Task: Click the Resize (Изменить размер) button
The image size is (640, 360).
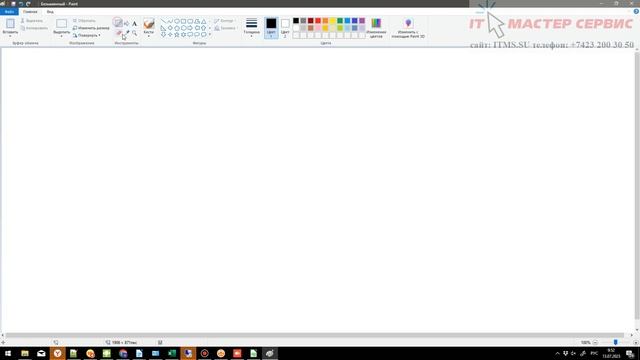Action: tap(91, 28)
